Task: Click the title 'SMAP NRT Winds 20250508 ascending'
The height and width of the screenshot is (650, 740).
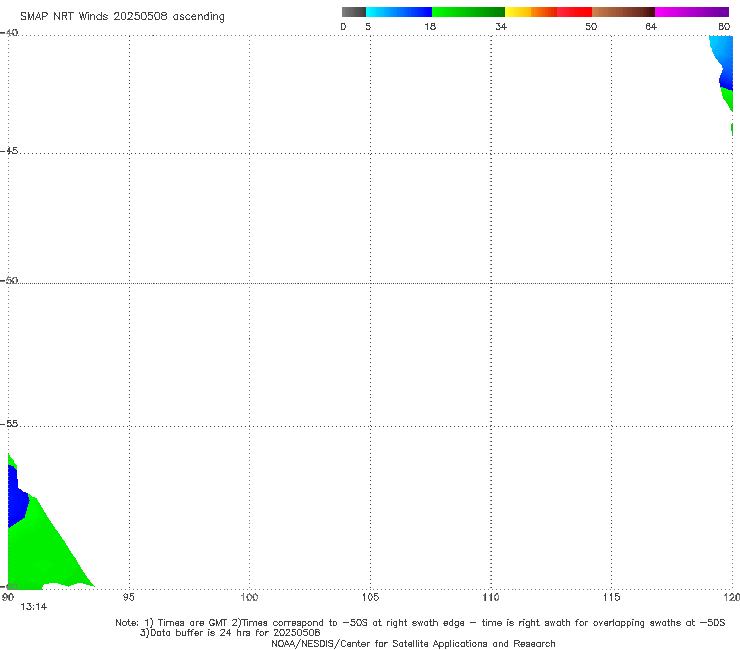Action: (x=122, y=17)
